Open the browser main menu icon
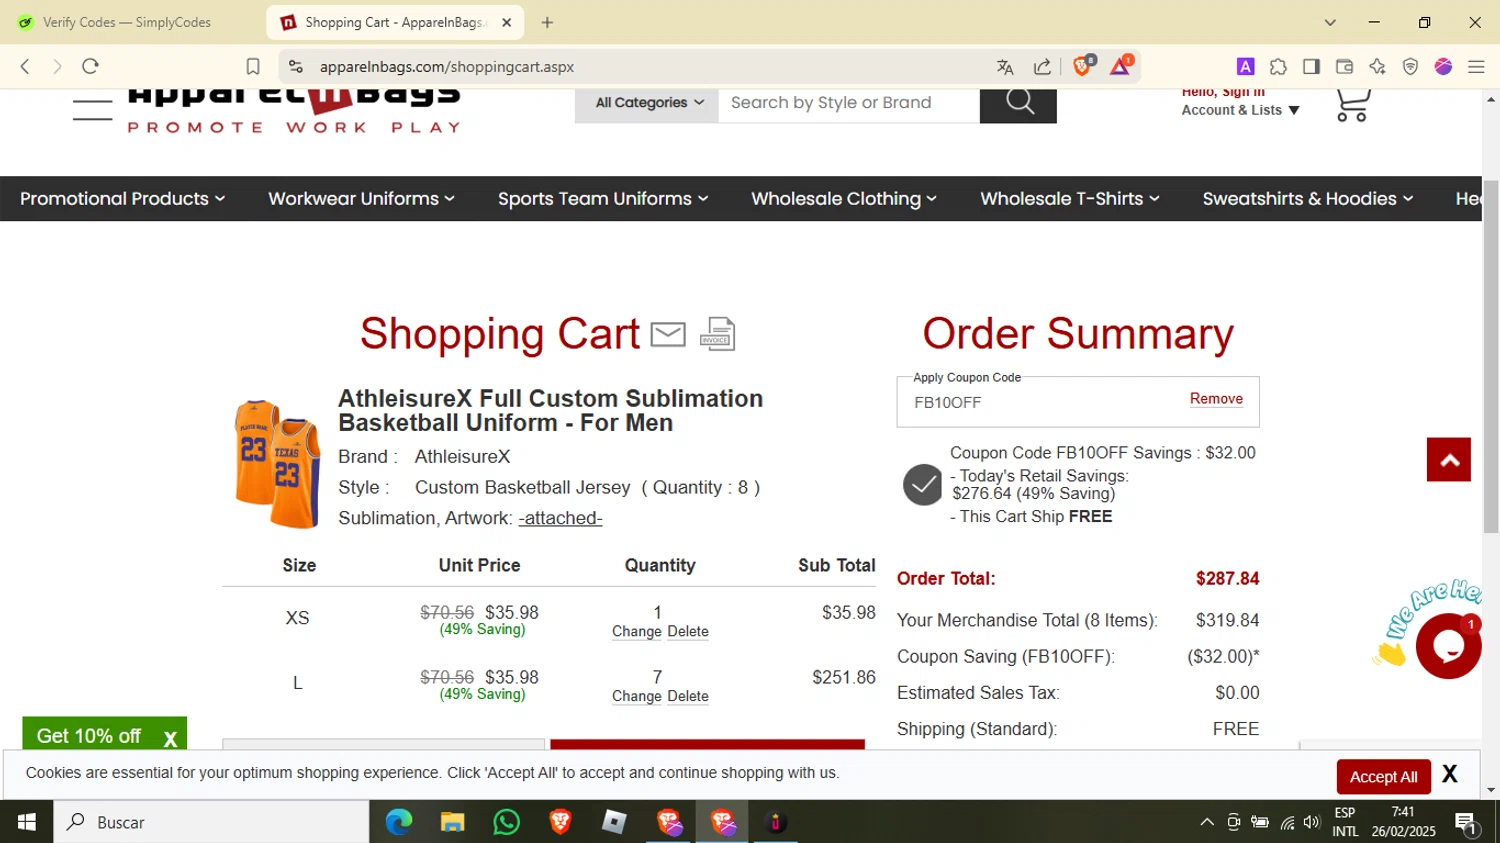This screenshot has width=1500, height=843. [x=1476, y=67]
